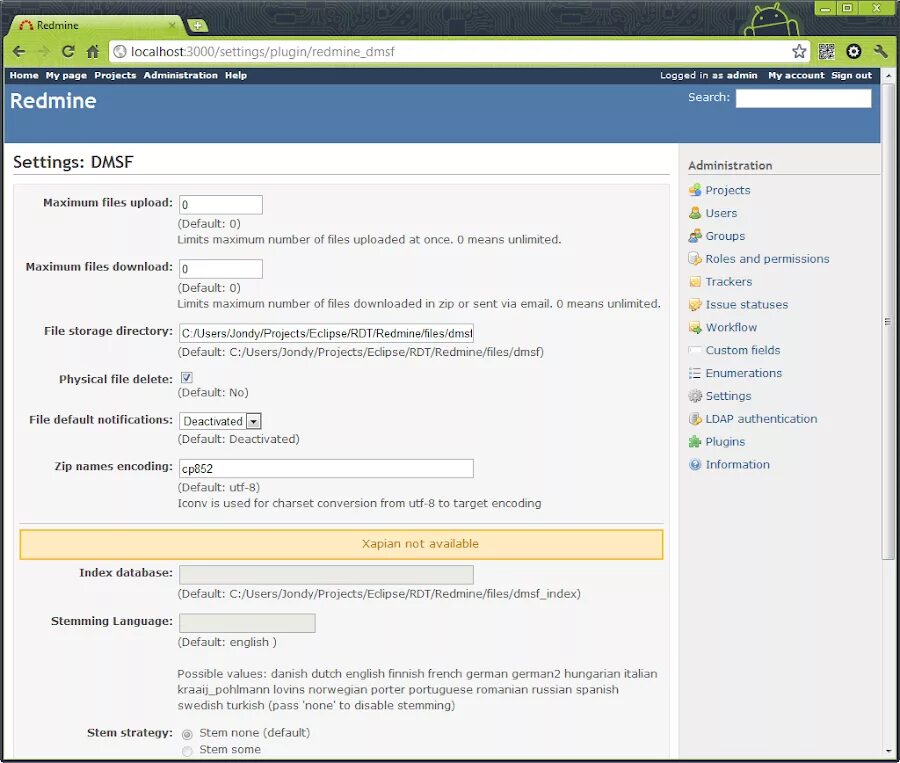The image size is (900, 763).
Task: Click the Index database field
Action: click(326, 575)
